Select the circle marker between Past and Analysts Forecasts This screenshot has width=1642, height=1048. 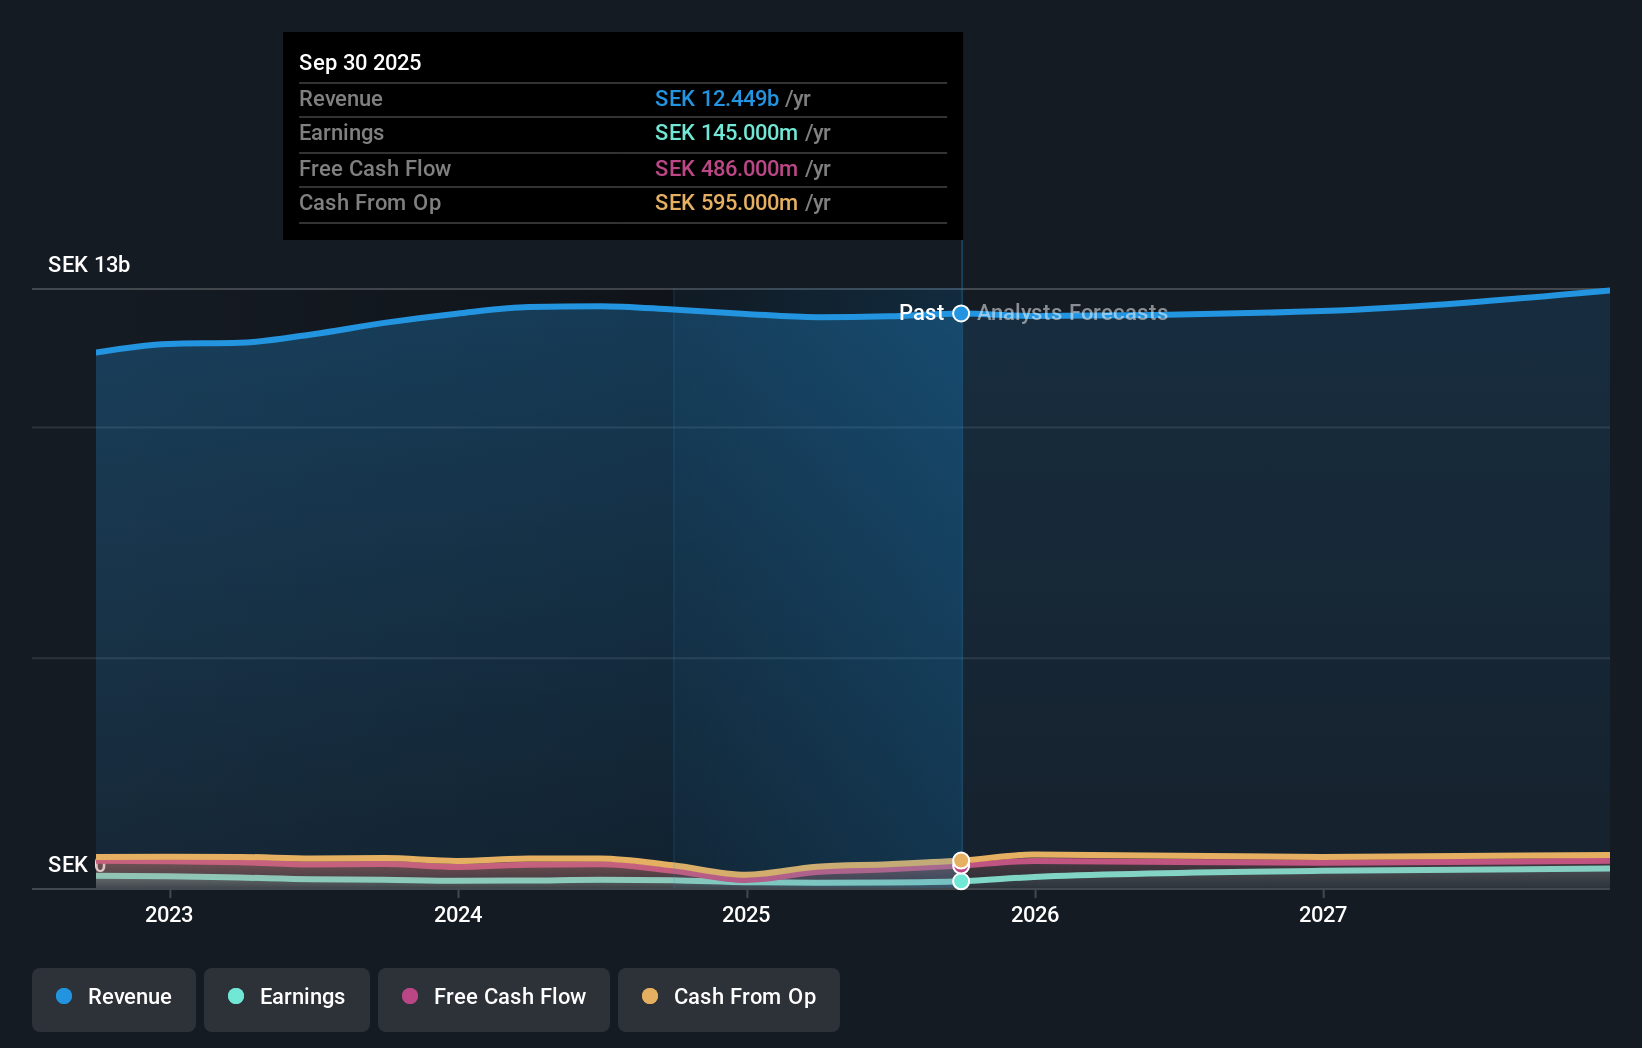tap(960, 313)
